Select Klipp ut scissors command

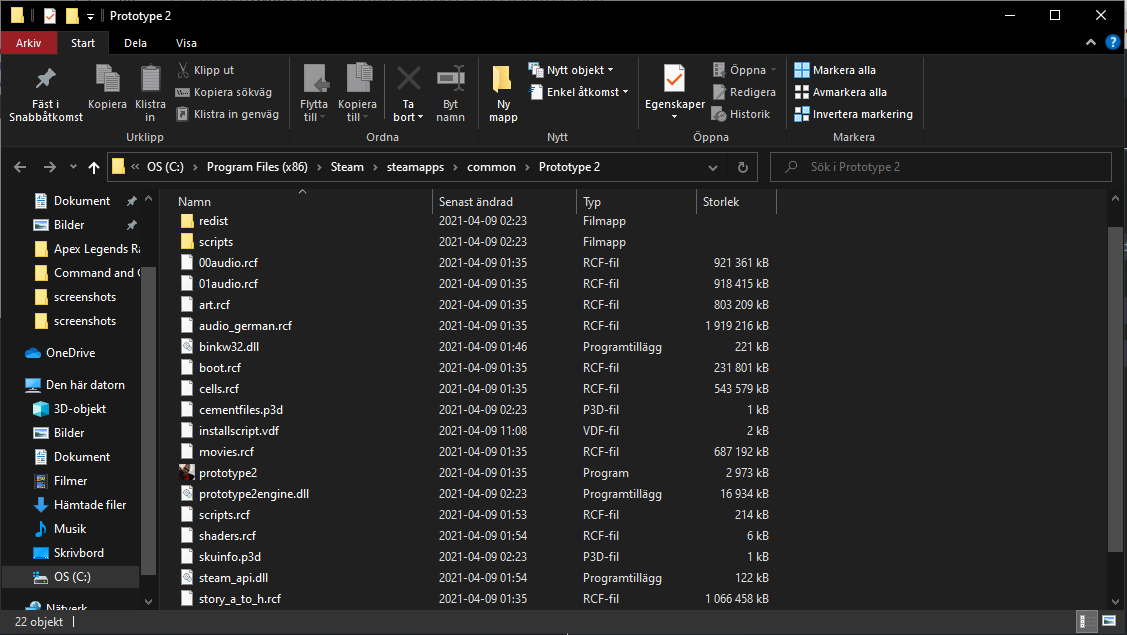pyautogui.click(x=206, y=70)
